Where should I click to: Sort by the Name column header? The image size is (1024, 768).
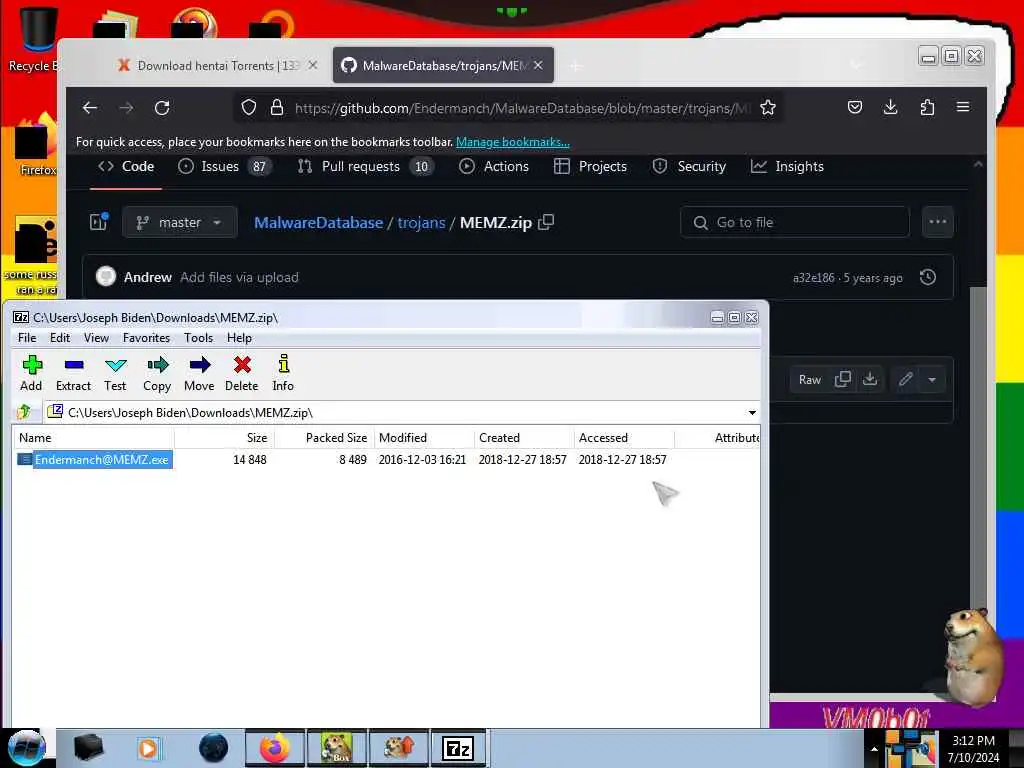click(94, 438)
